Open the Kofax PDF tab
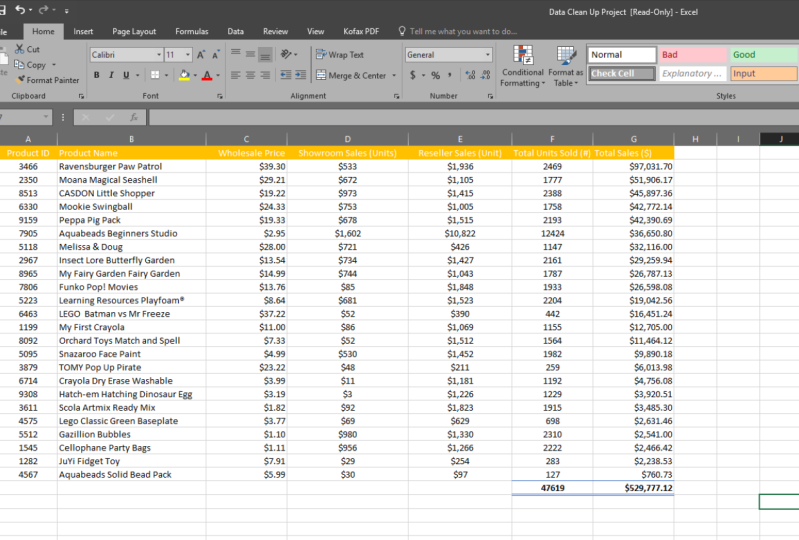The image size is (799, 540). pyautogui.click(x=361, y=31)
